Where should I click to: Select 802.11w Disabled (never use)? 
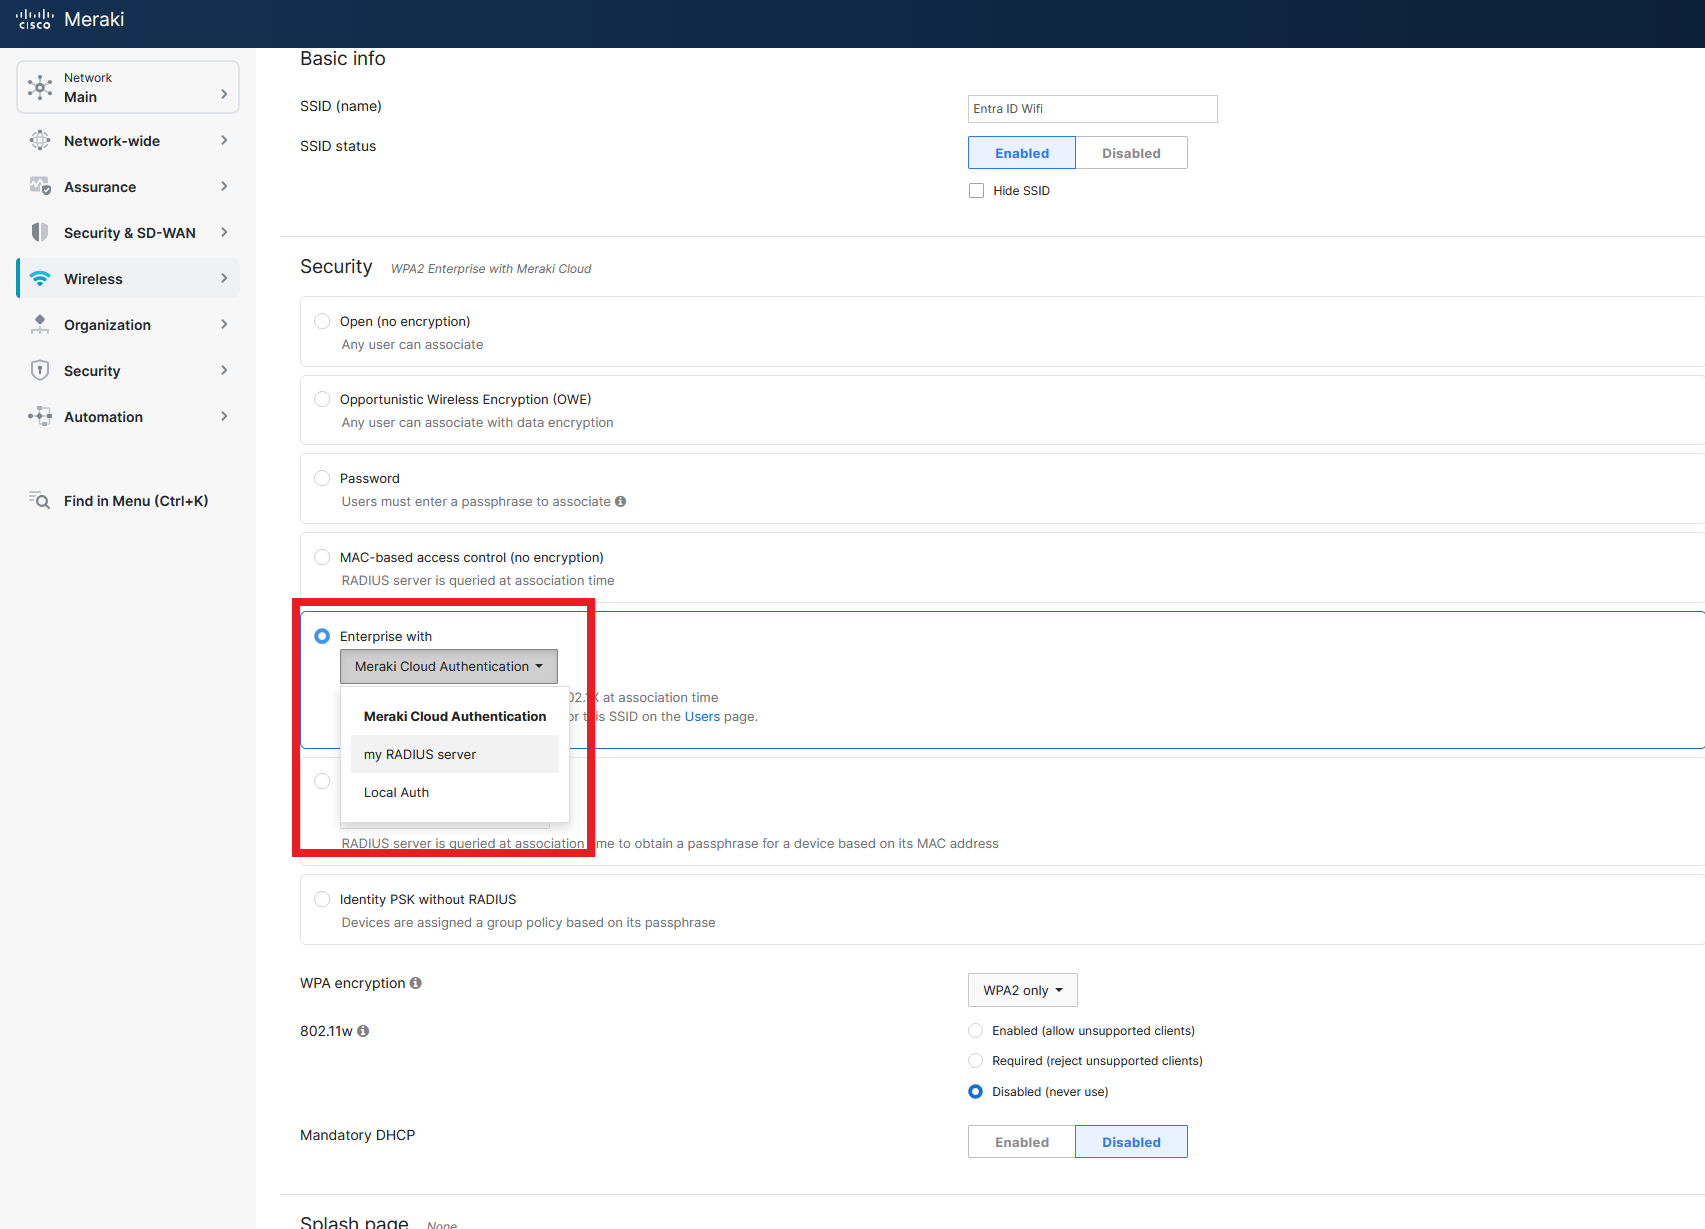(x=976, y=1092)
